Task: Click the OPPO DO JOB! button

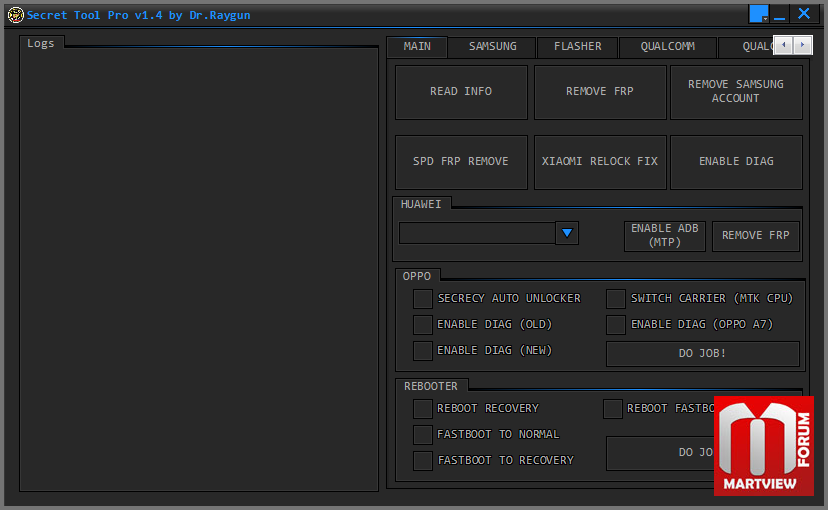Action: click(702, 354)
